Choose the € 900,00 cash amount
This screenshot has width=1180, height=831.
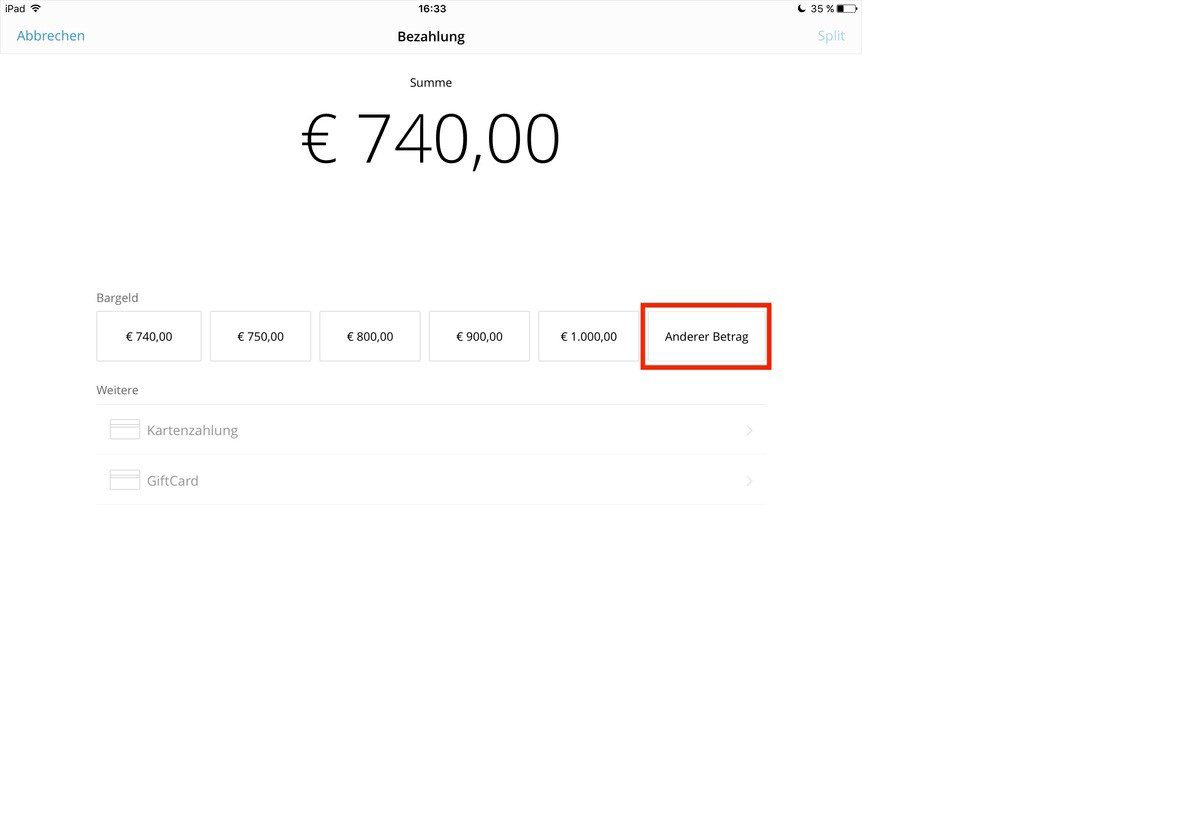479,336
